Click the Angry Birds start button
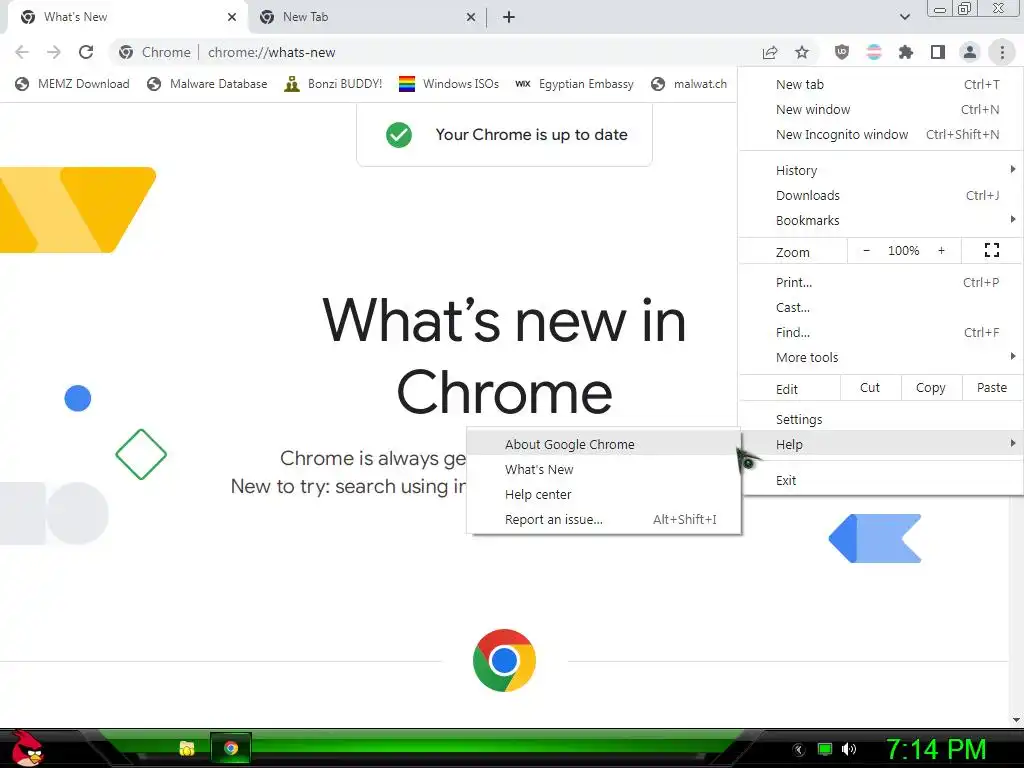This screenshot has width=1024, height=768. click(x=27, y=748)
